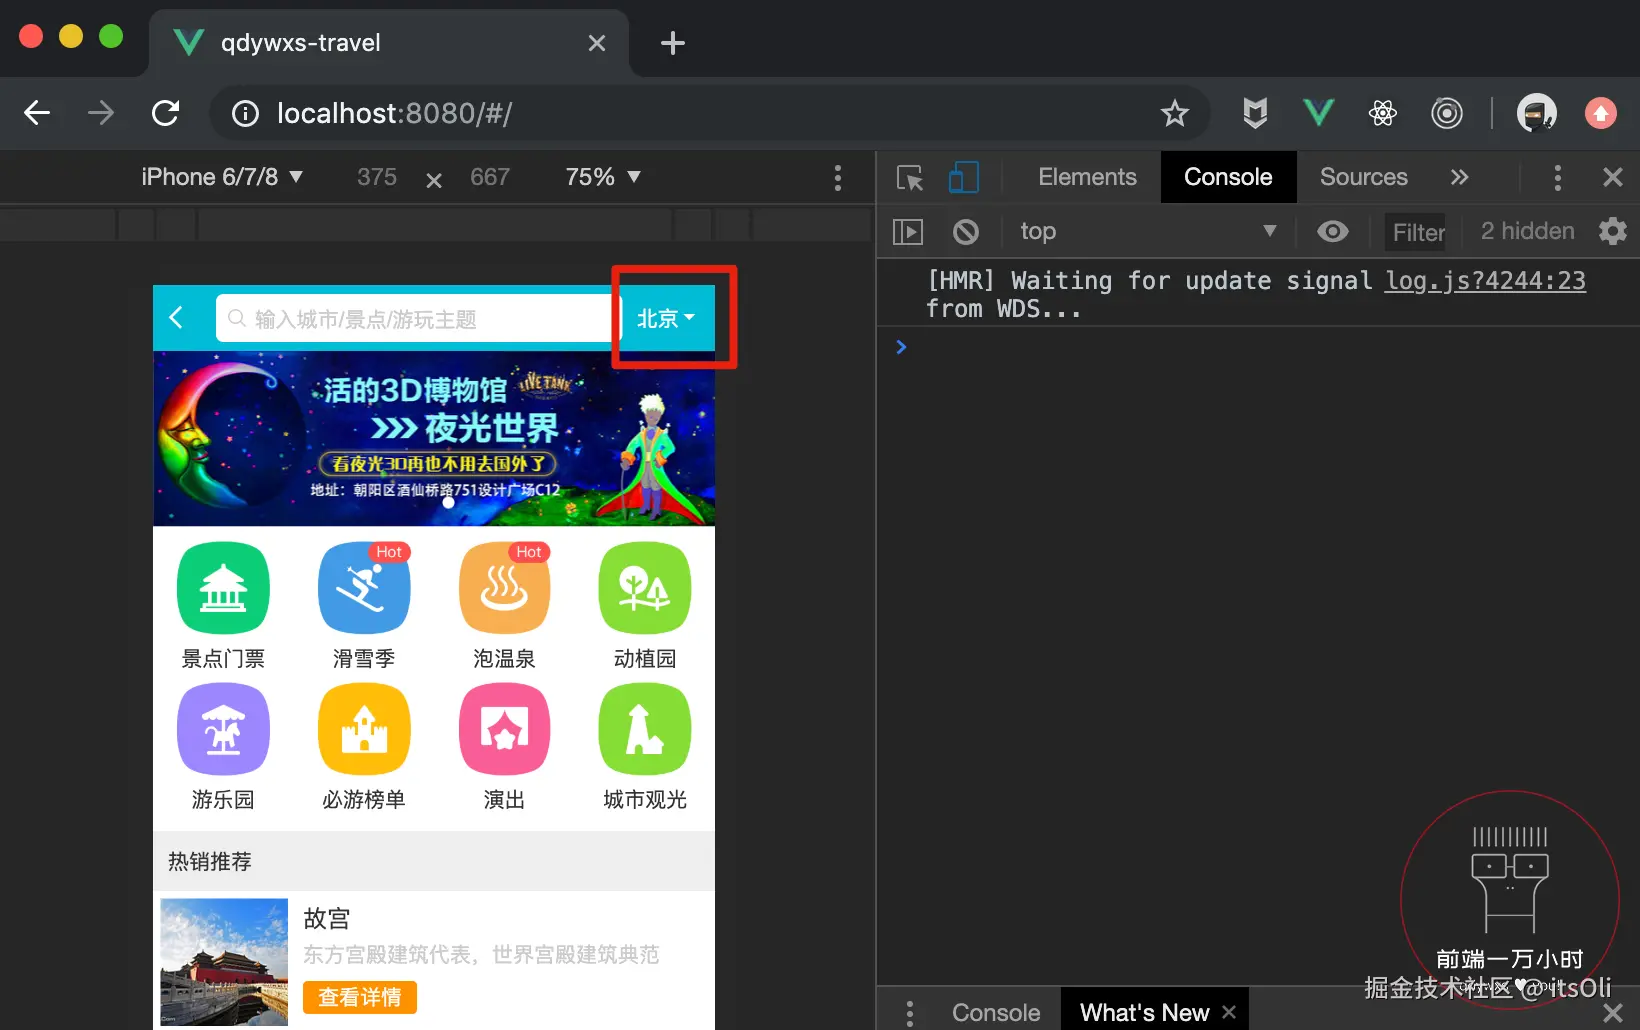Tap the 景点门票 icon

223,588
